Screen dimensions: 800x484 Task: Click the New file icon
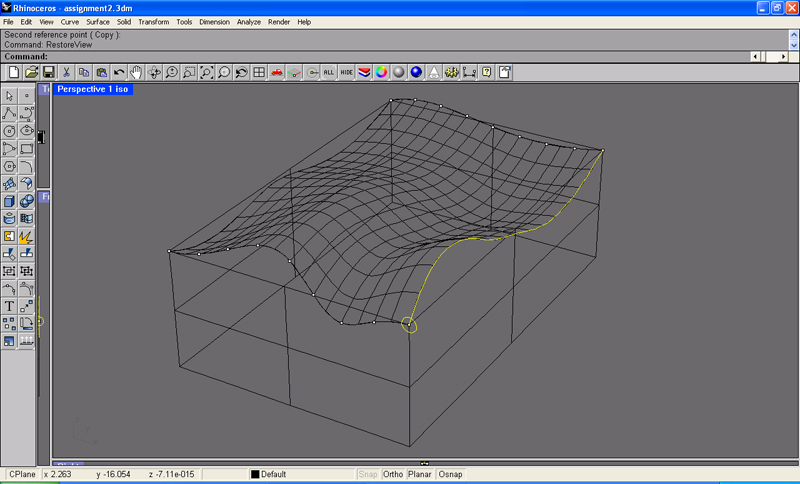click(14, 72)
